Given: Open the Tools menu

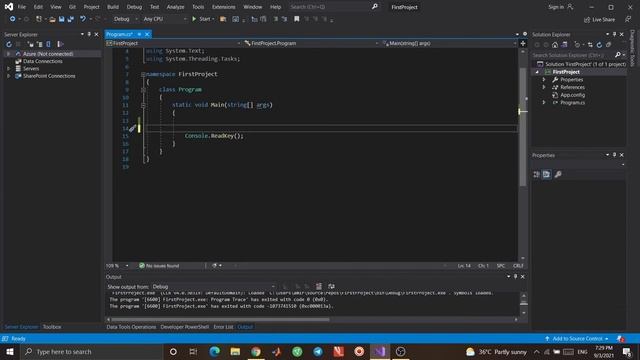Looking at the screenshot, I should (198, 7).
